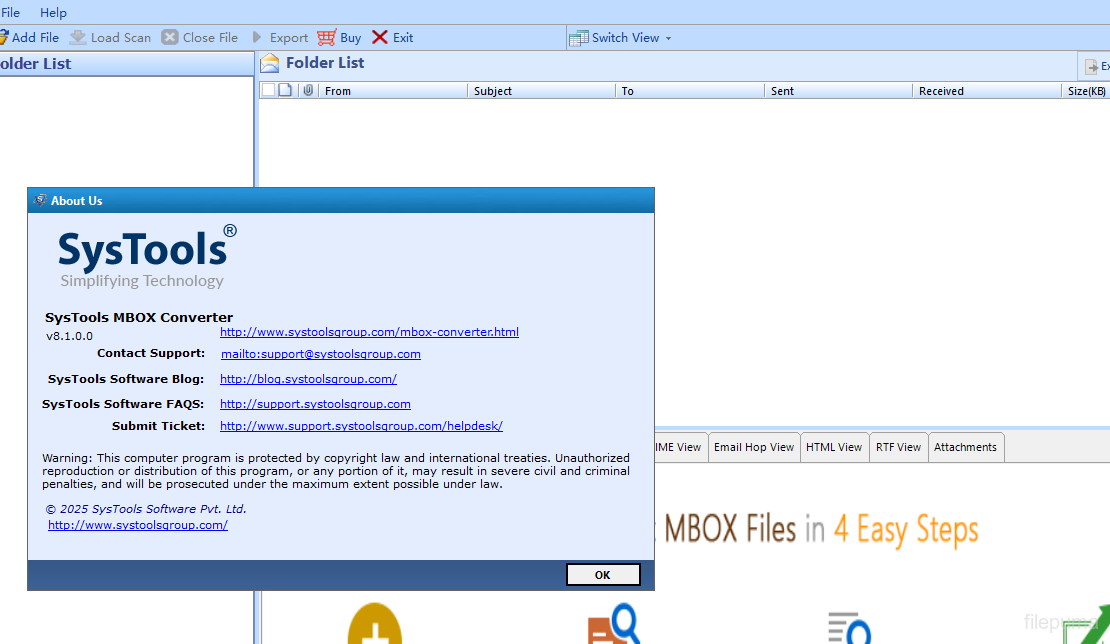
Task: Open the mbox-converter.html product link
Action: click(x=369, y=332)
